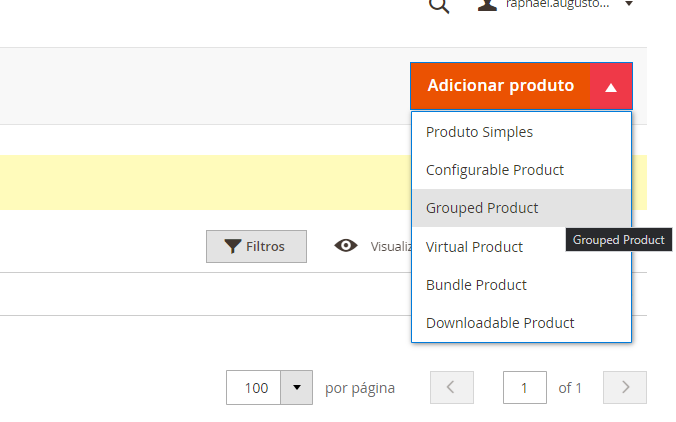Choose Bundle Product option
The width and height of the screenshot is (676, 422).
tap(476, 285)
